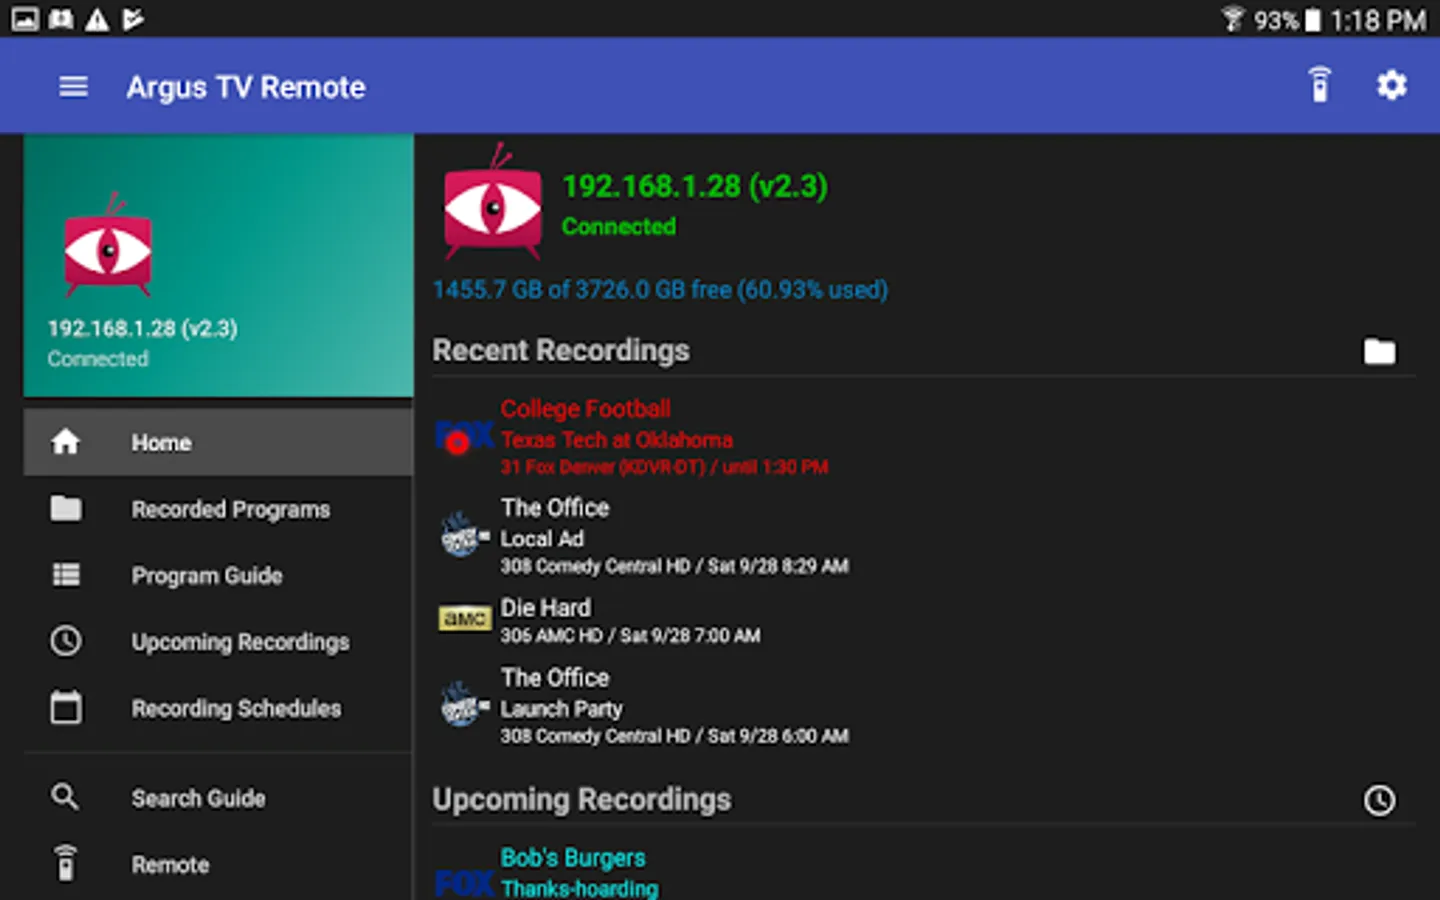Image resolution: width=1440 pixels, height=900 pixels.
Task: Select the Remote label in the drawer
Action: click(x=170, y=865)
